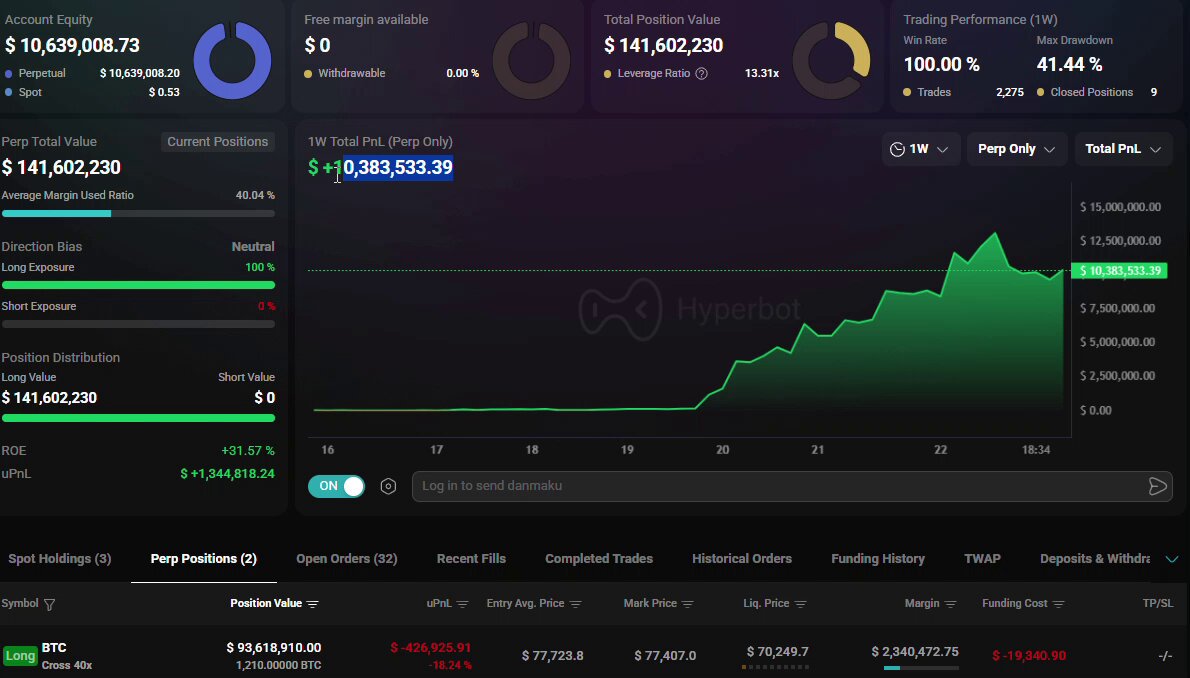Click the Long Exposure progress bar
Screen dimensions: 1190x678
point(138,285)
